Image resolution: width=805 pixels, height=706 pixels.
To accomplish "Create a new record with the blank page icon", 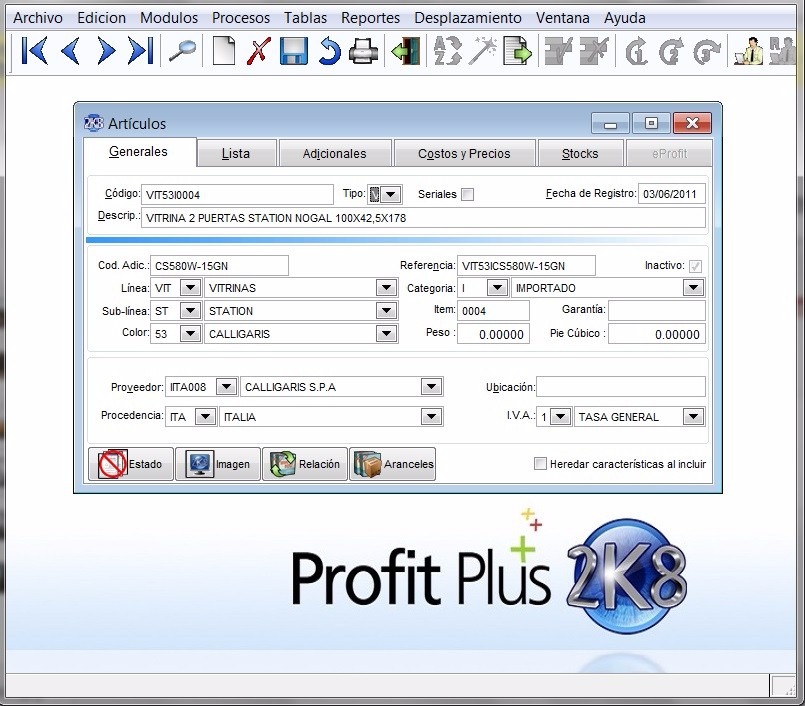I will coord(223,51).
